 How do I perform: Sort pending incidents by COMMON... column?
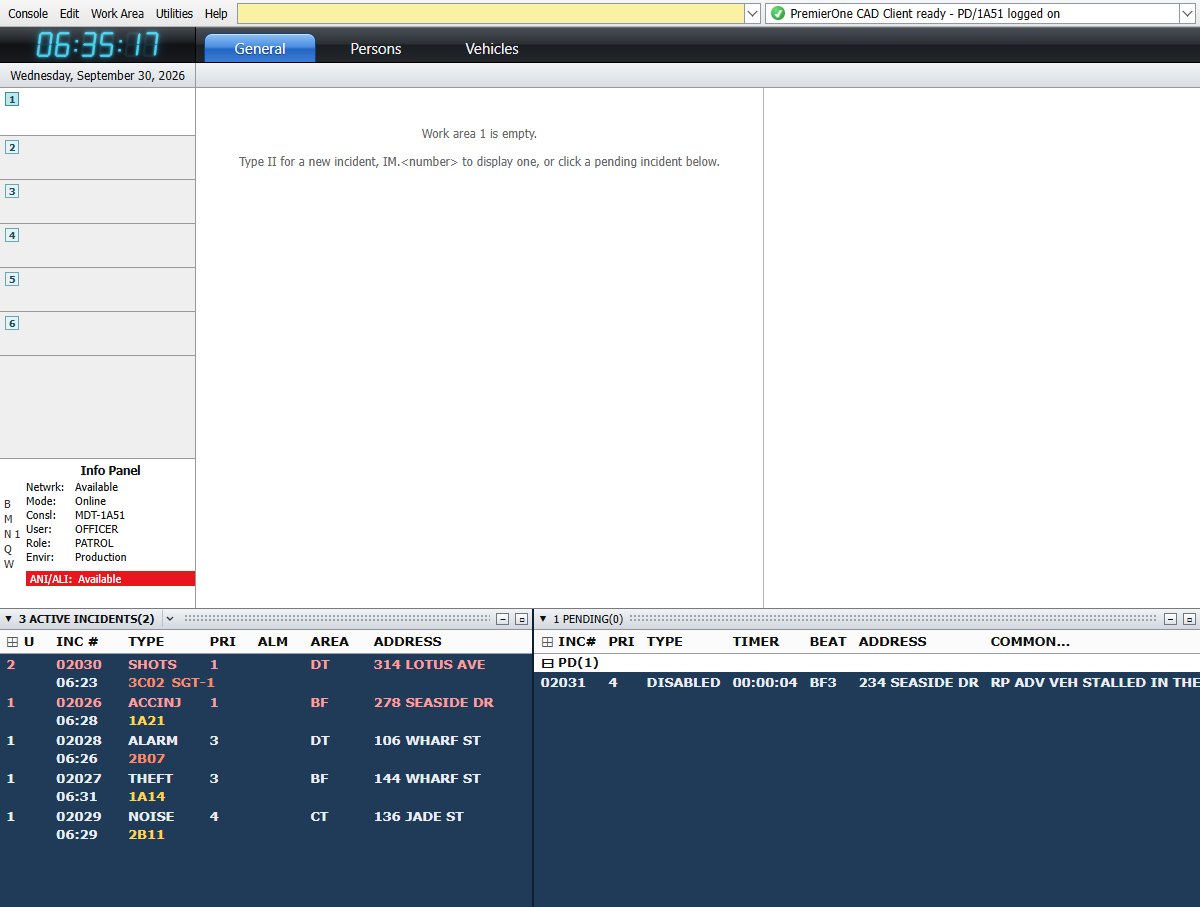[x=1030, y=642]
